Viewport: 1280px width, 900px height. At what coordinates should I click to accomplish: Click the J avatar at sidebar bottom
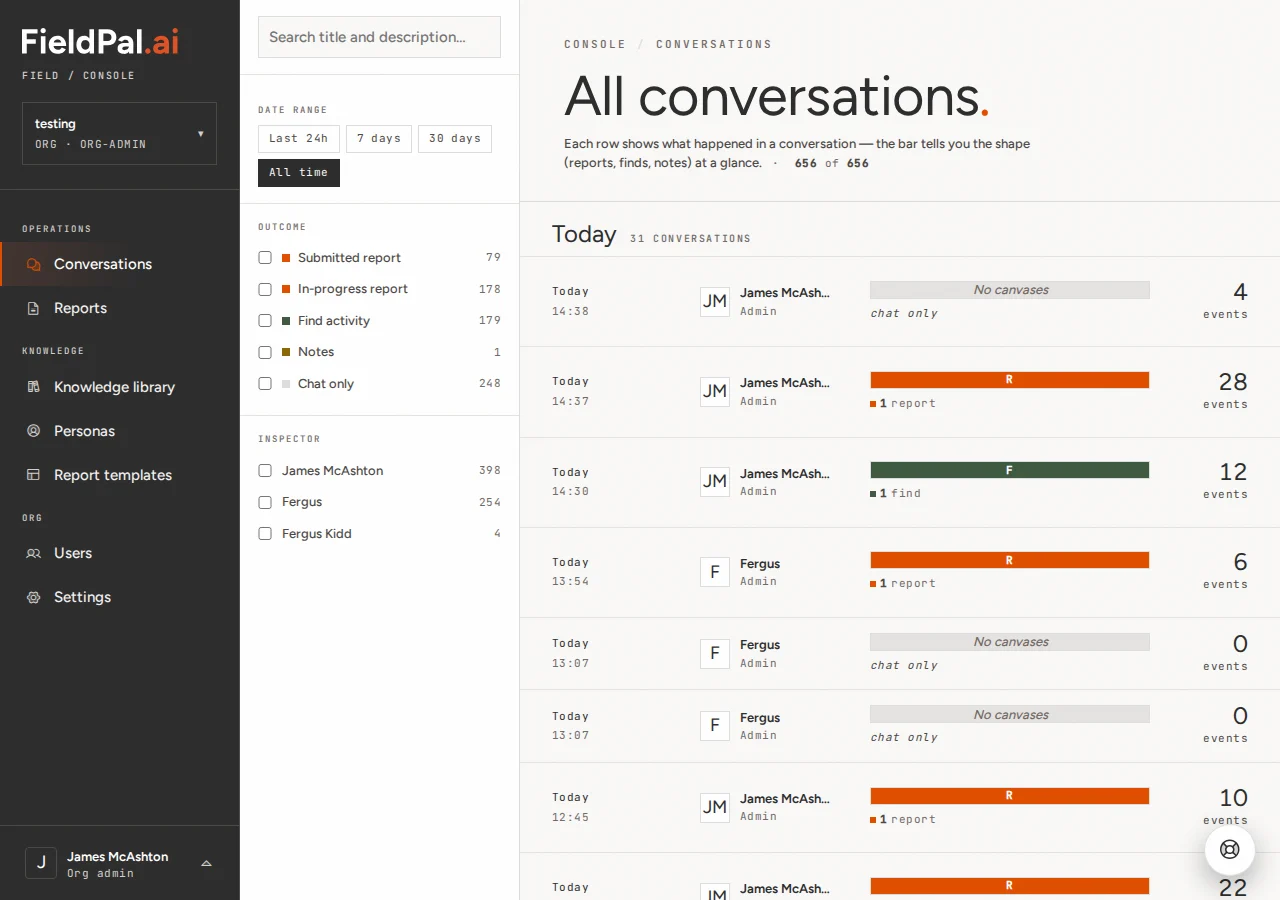41,864
